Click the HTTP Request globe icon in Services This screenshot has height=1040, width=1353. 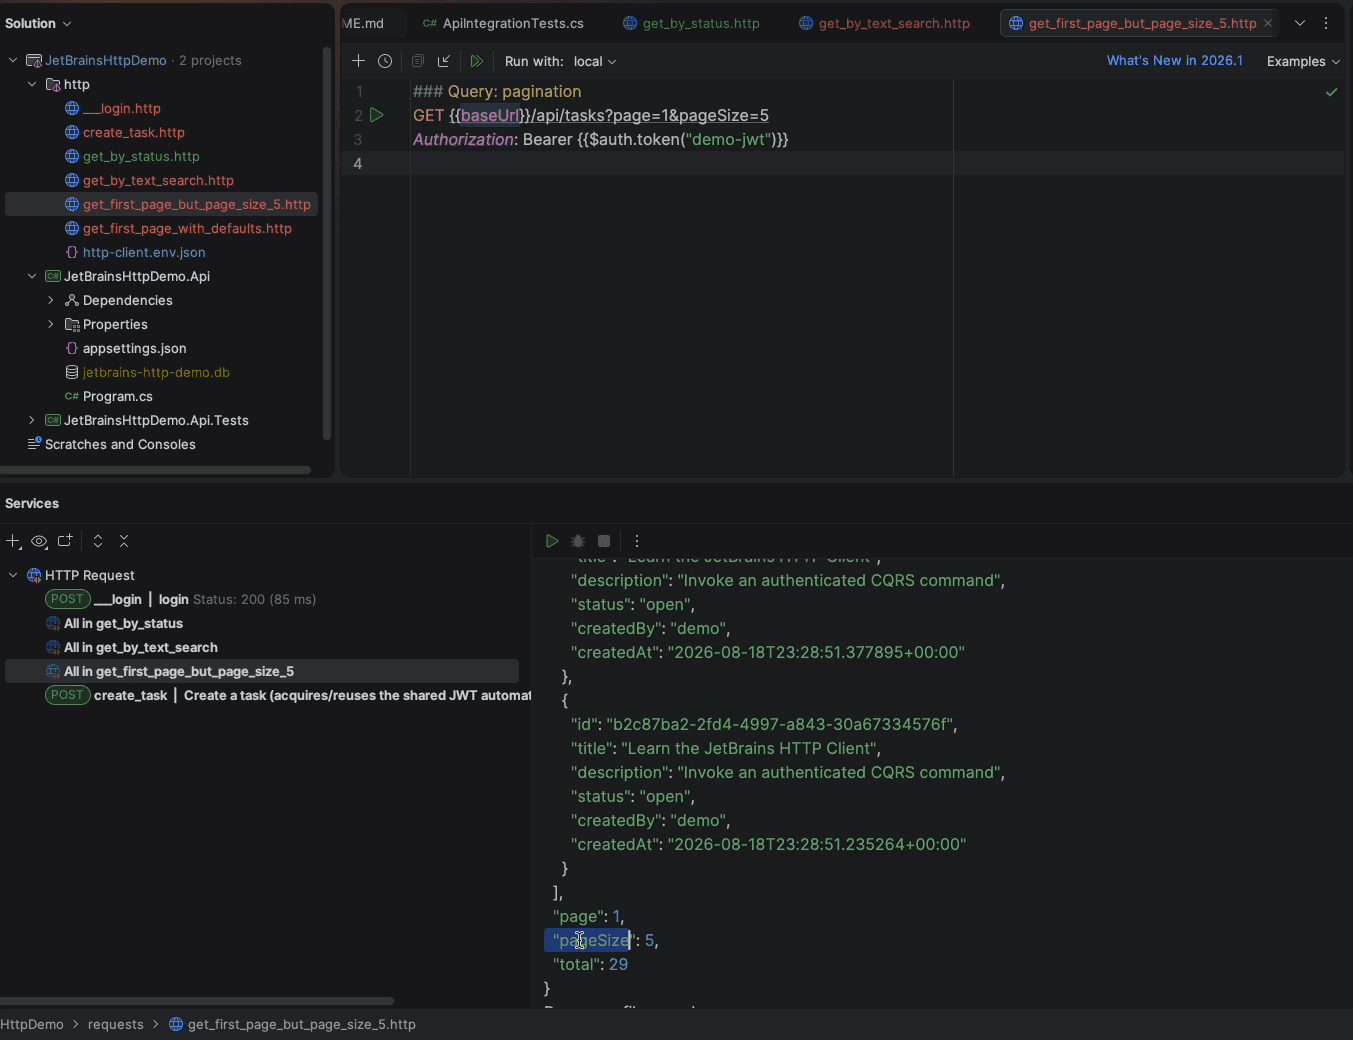pyautogui.click(x=34, y=575)
